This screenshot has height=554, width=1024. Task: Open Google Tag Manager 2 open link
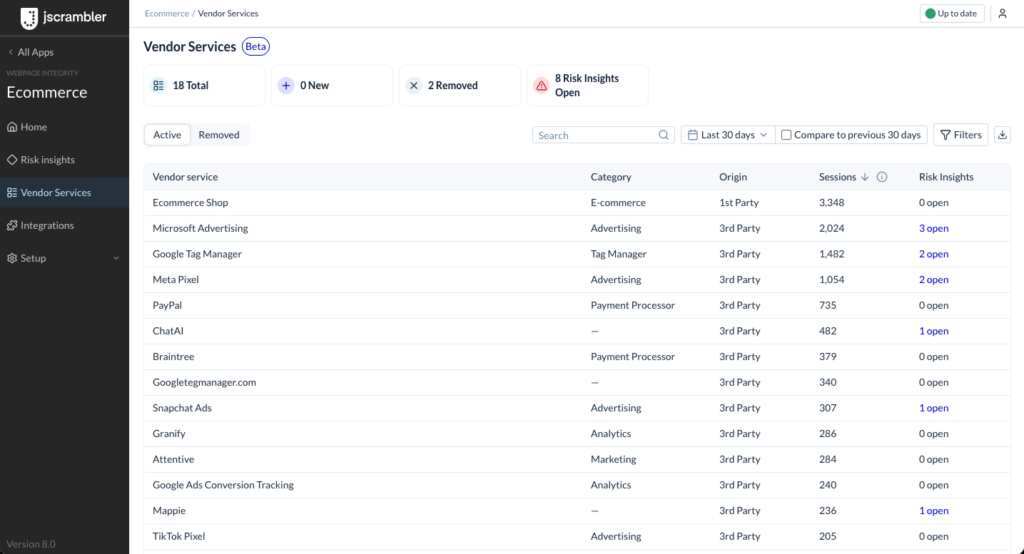click(x=933, y=253)
